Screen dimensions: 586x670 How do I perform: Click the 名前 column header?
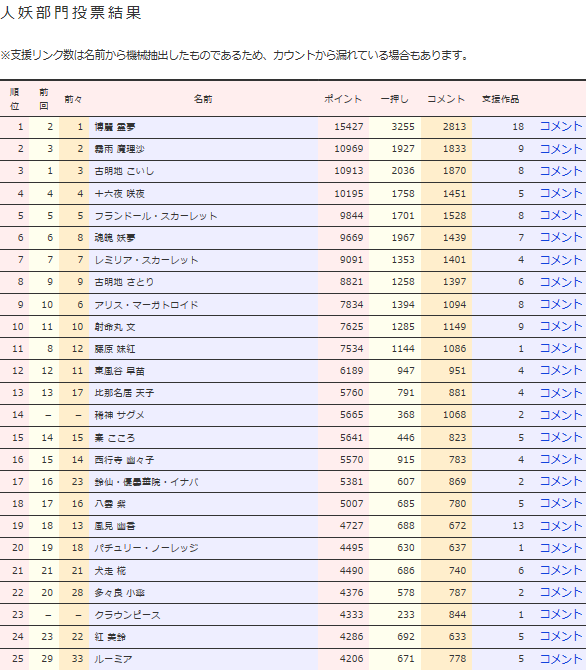click(203, 99)
